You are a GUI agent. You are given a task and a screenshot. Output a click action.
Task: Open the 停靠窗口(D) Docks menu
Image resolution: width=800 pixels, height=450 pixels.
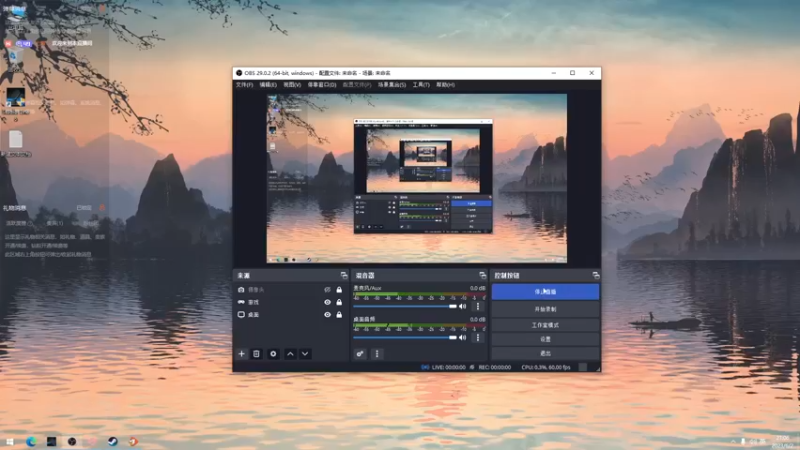[x=322, y=85]
